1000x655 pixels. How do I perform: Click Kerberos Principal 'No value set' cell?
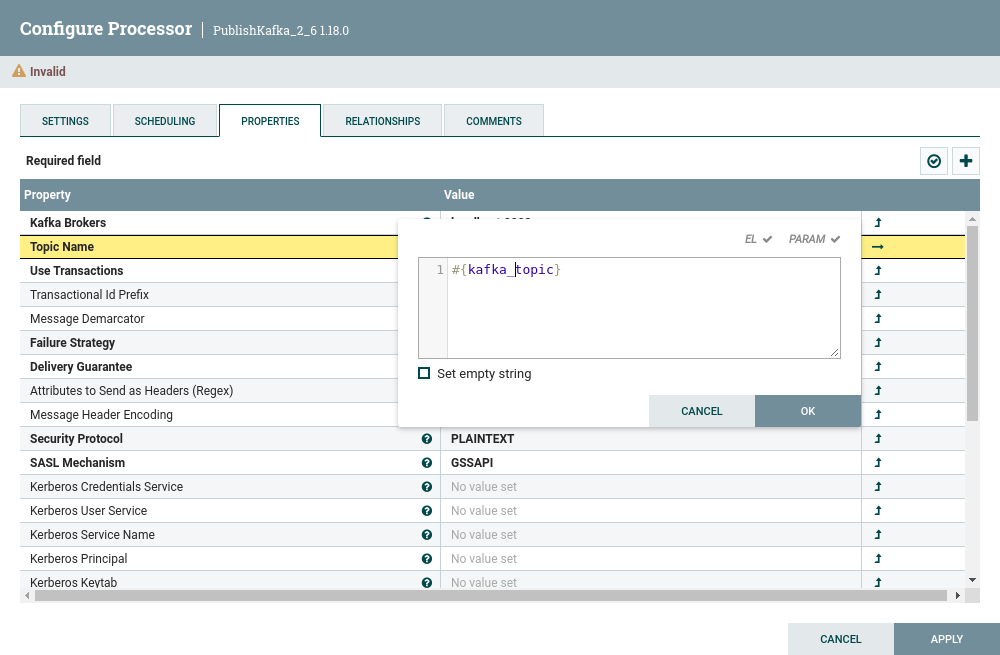tap(651, 559)
